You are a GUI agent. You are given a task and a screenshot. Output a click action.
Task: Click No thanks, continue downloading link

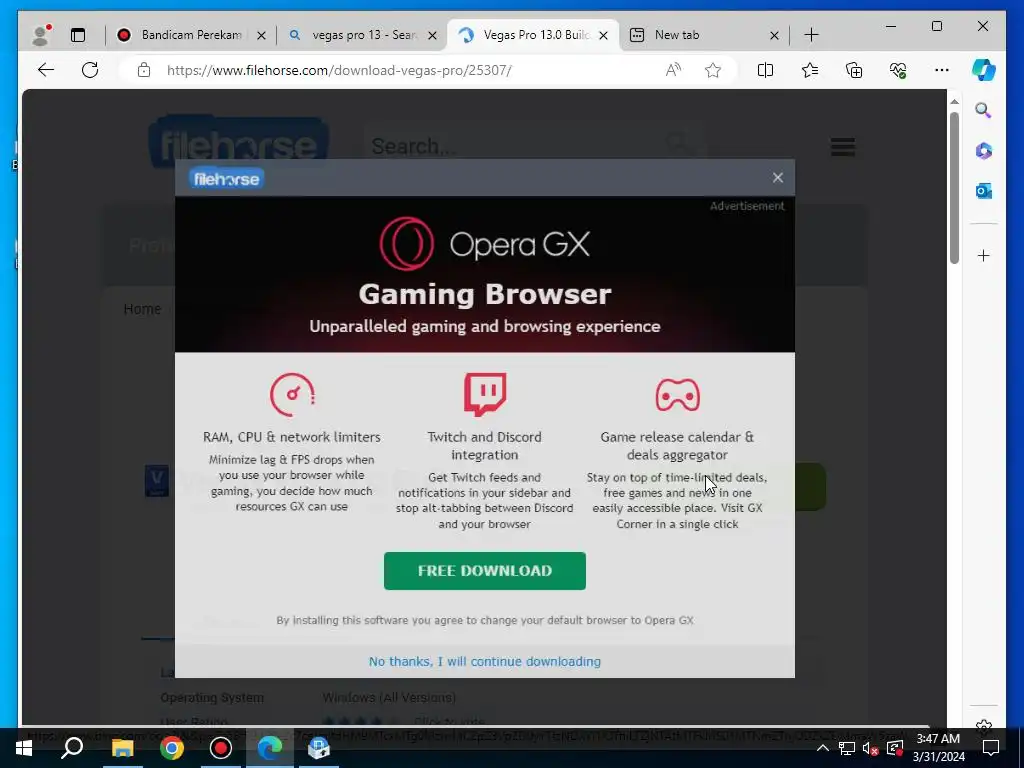[x=485, y=662]
